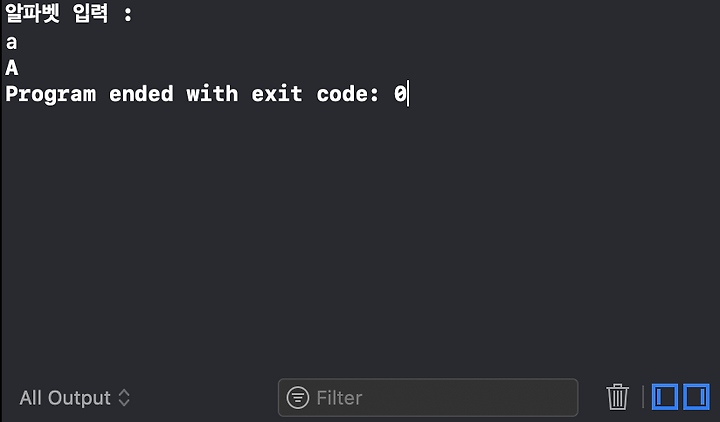The image size is (720, 422).
Task: Click the word "with" in console output
Action: click(212, 94)
